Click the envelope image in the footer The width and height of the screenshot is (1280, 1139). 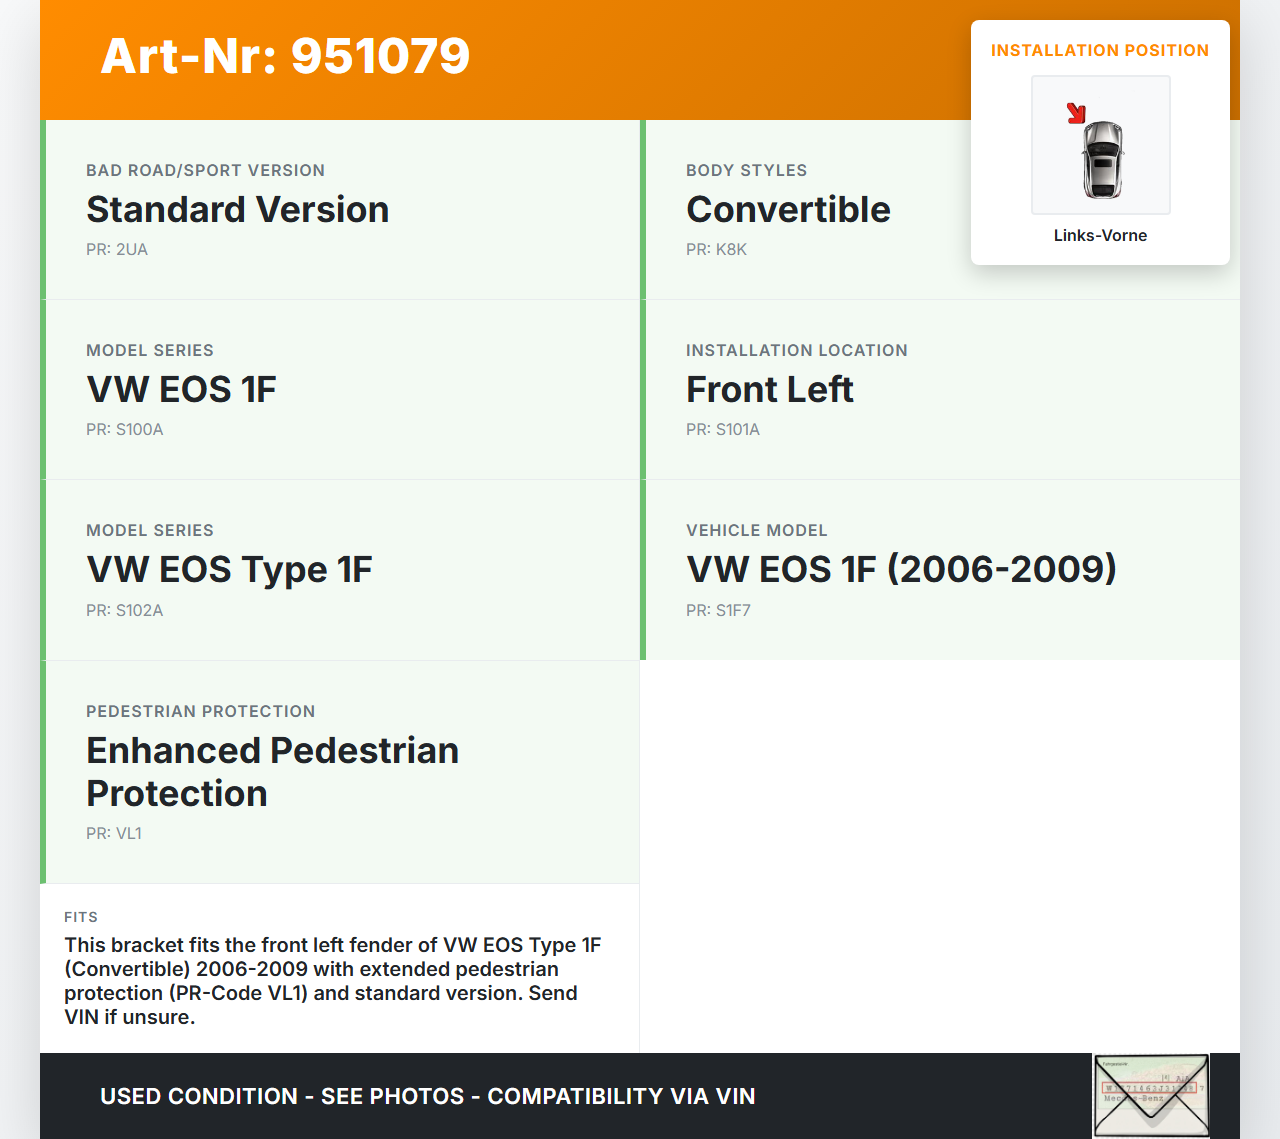pos(1151,1096)
